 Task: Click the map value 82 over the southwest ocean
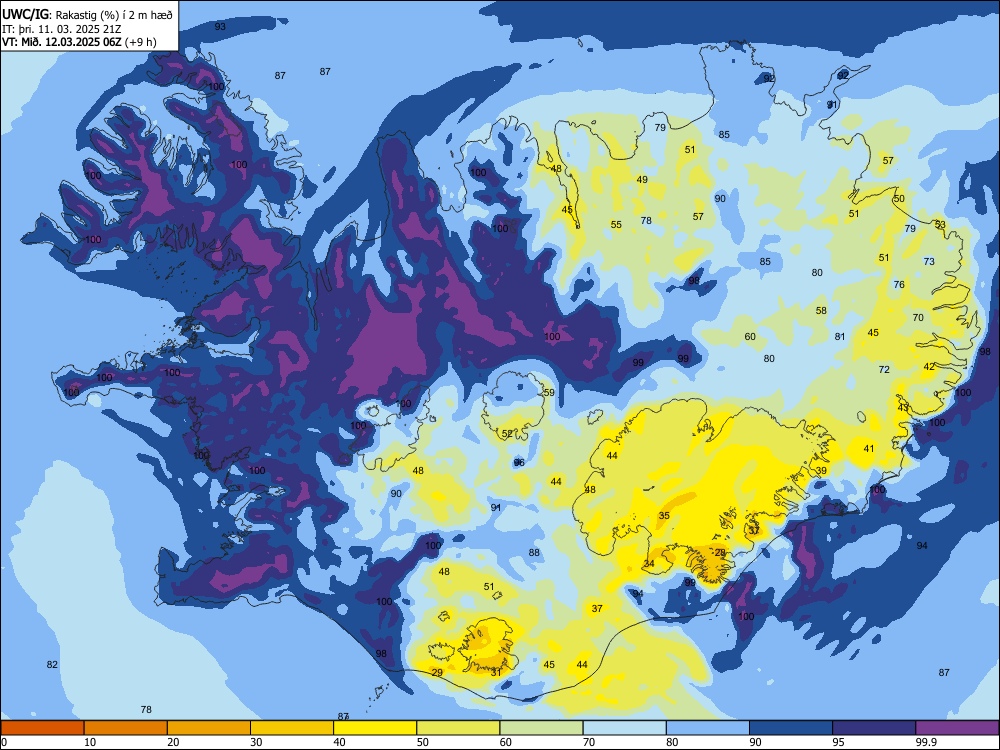click(52, 665)
